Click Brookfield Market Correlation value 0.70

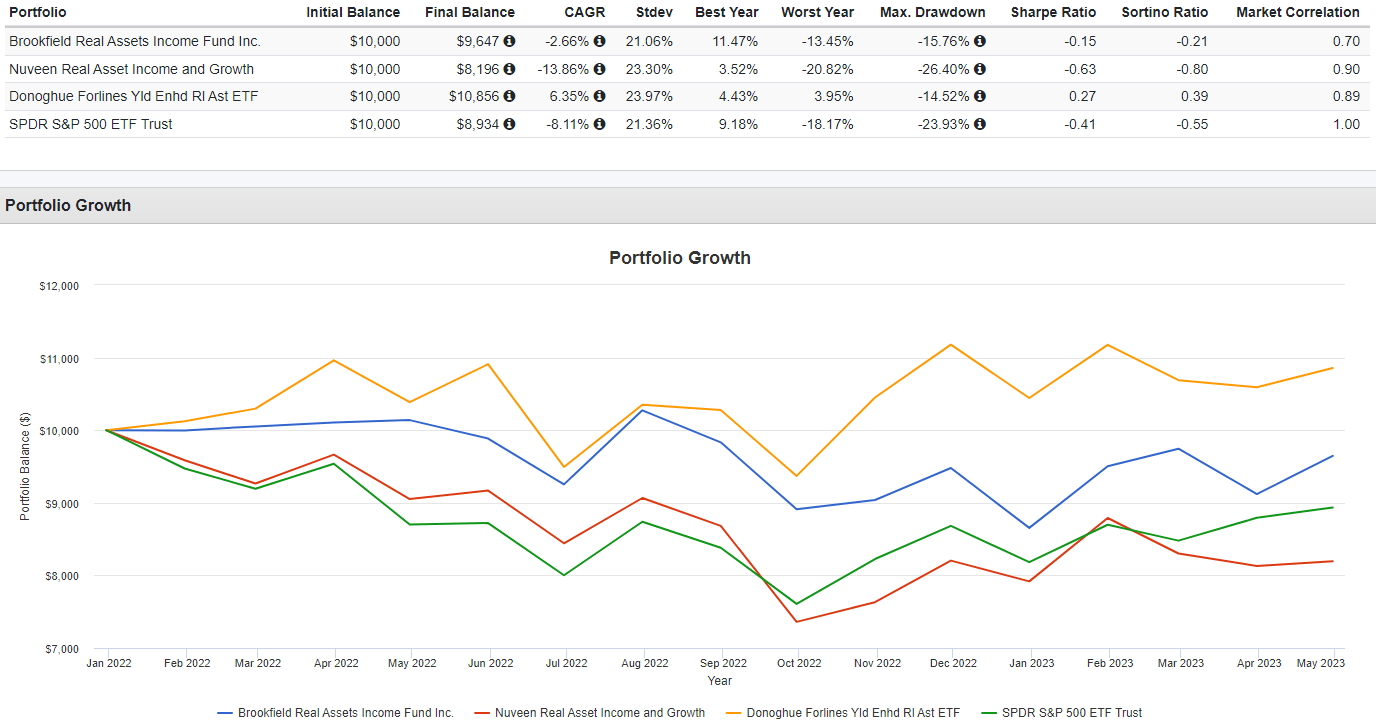pyautogui.click(x=1346, y=42)
